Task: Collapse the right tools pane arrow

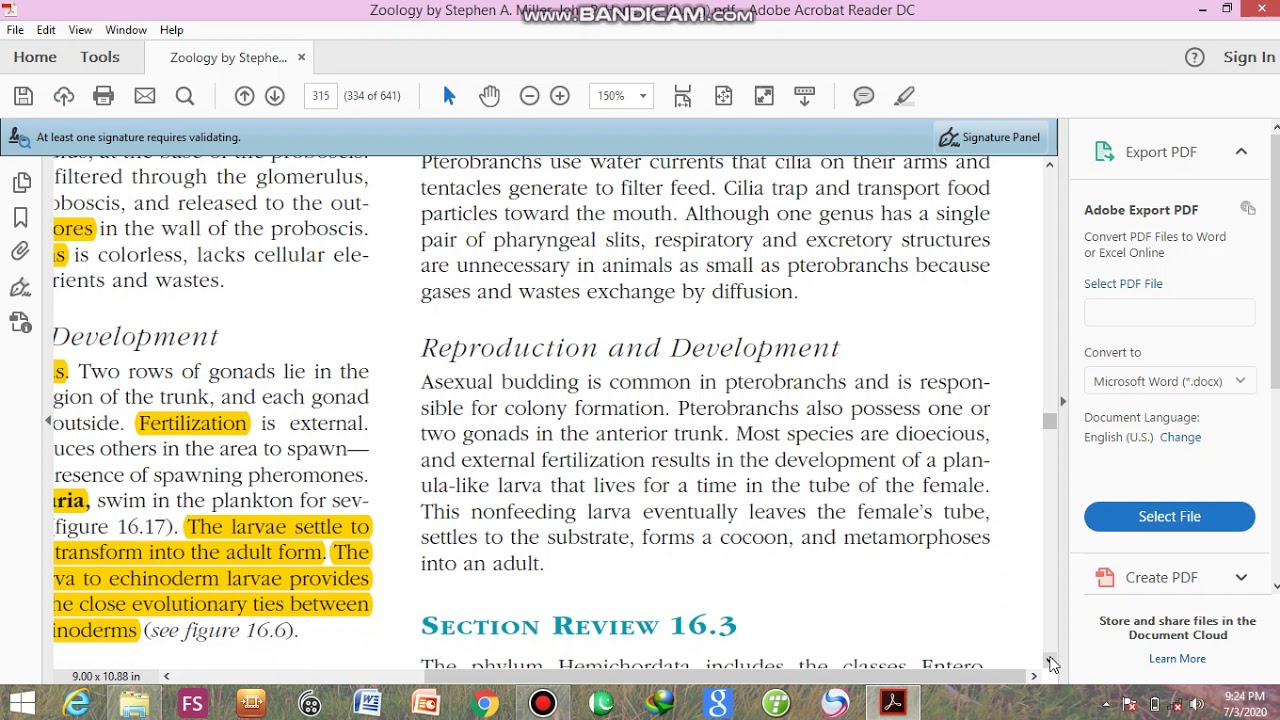Action: pyautogui.click(x=1062, y=401)
